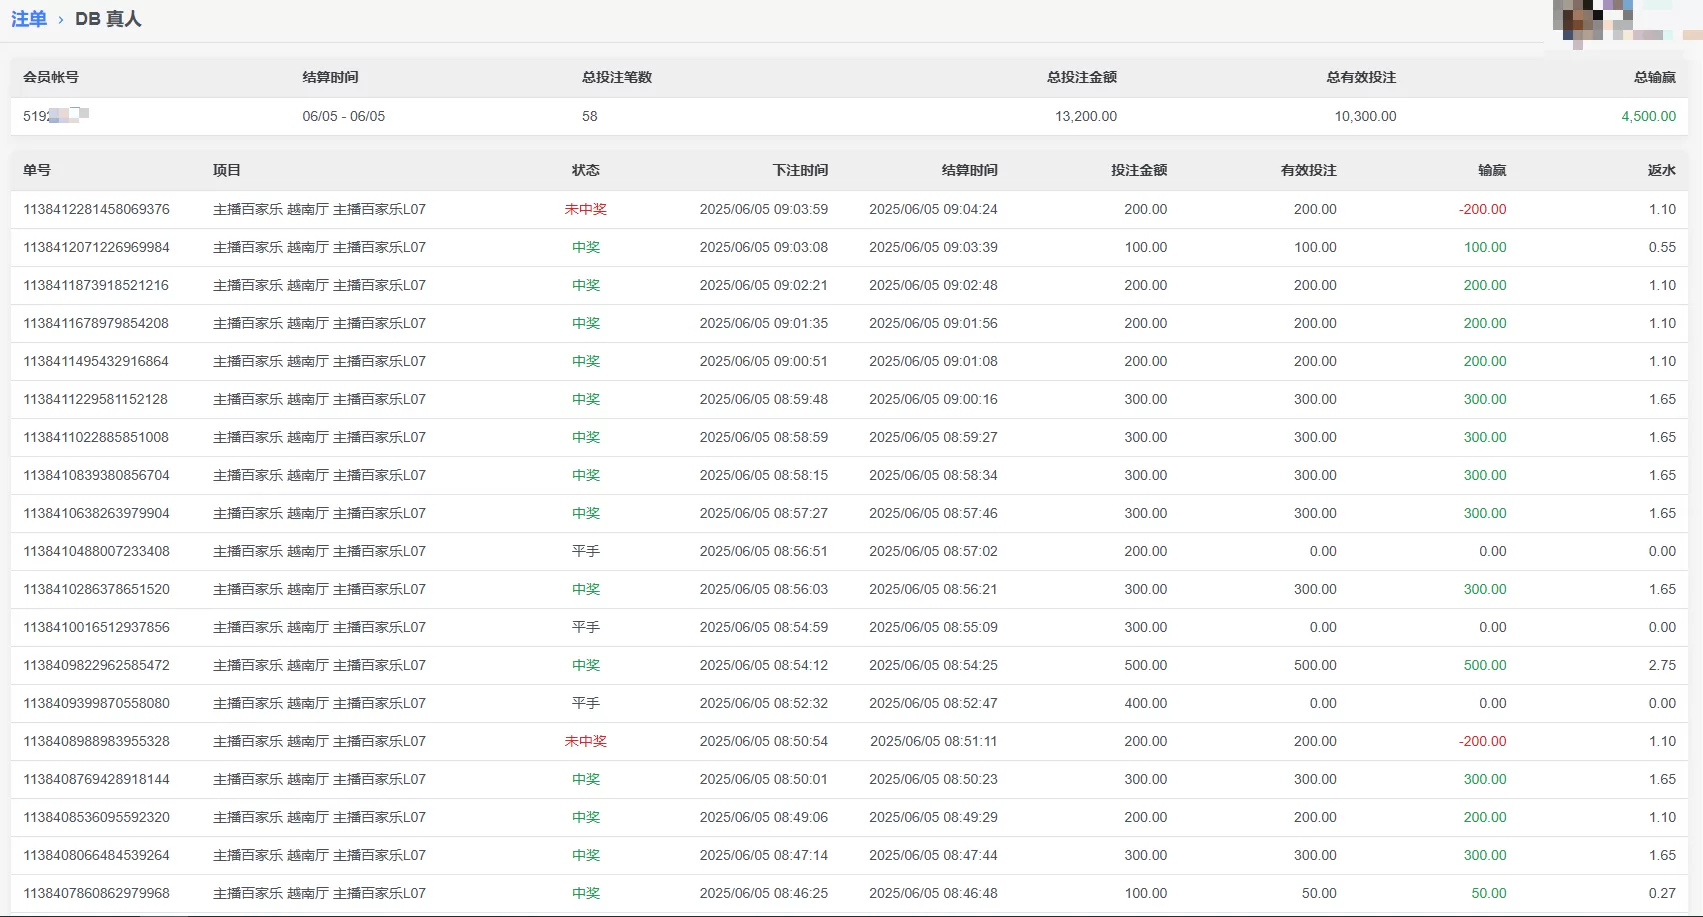
Task: Select order number 1138412281458069376
Action: tap(96, 209)
